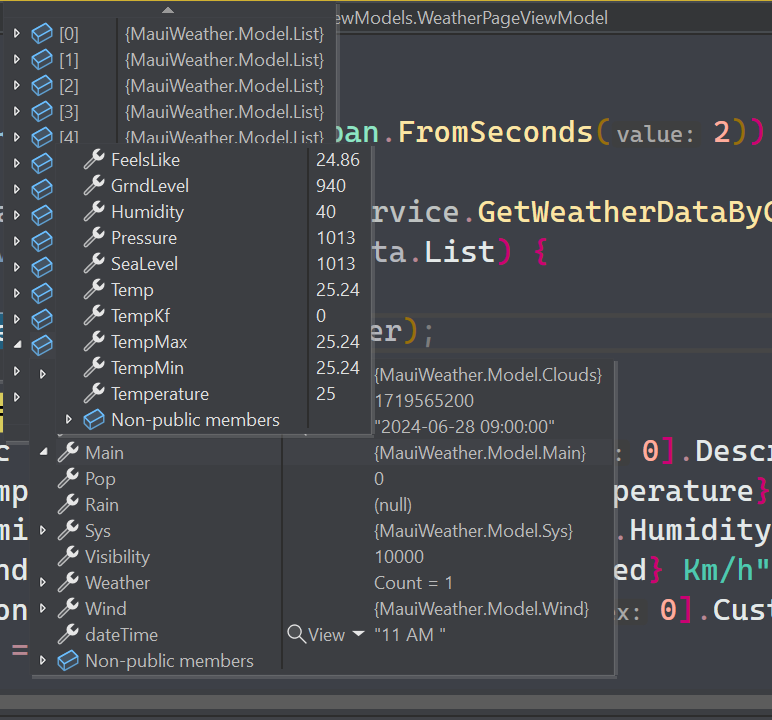
Task: Click the WeatherPageViewModel text in header
Action: [x=512, y=18]
